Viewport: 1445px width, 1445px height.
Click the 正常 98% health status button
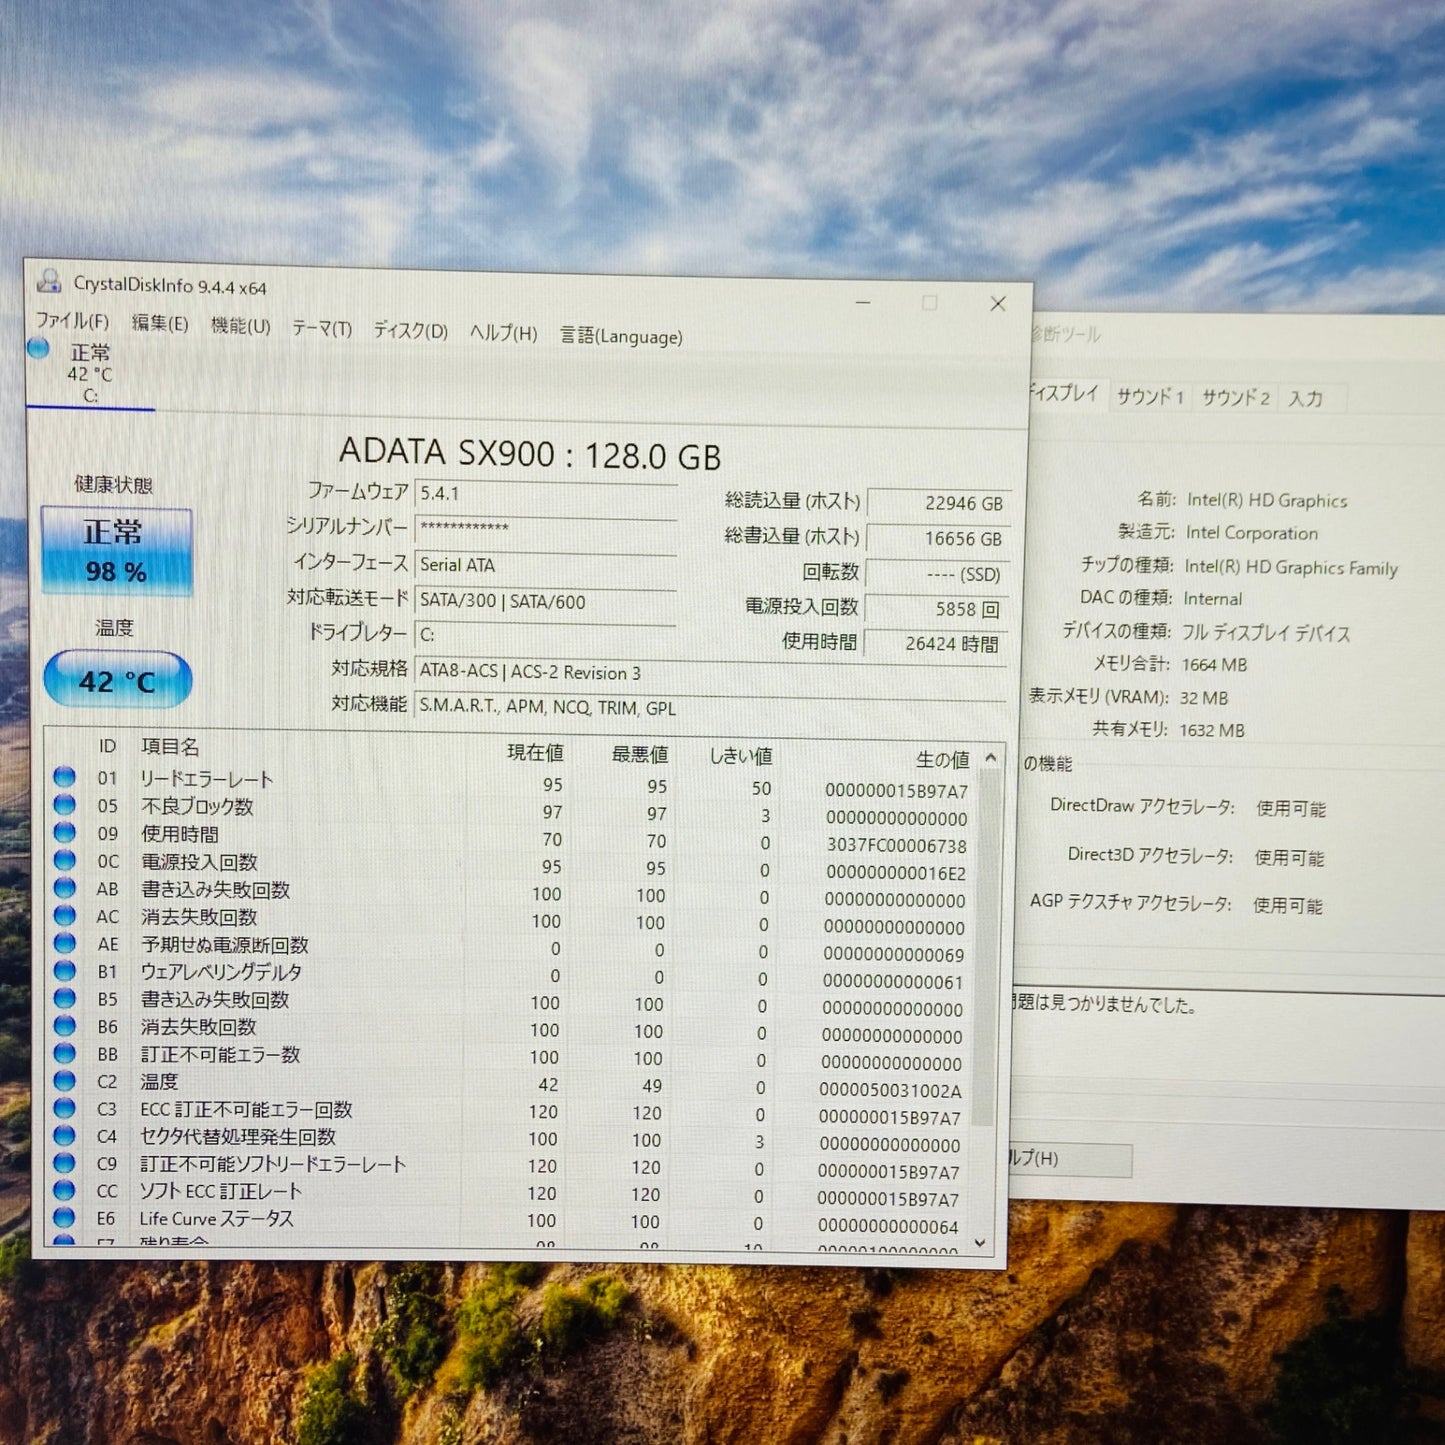tap(115, 551)
